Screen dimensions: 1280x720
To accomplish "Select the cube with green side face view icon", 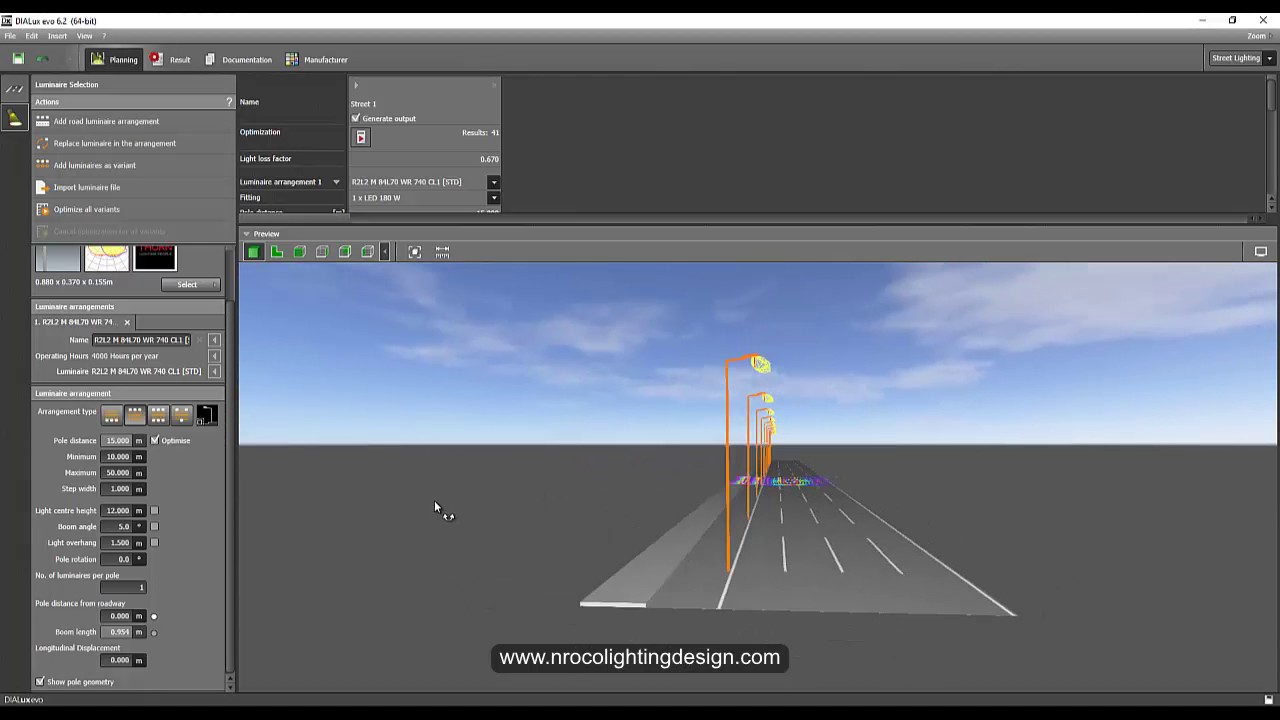I will (x=345, y=252).
